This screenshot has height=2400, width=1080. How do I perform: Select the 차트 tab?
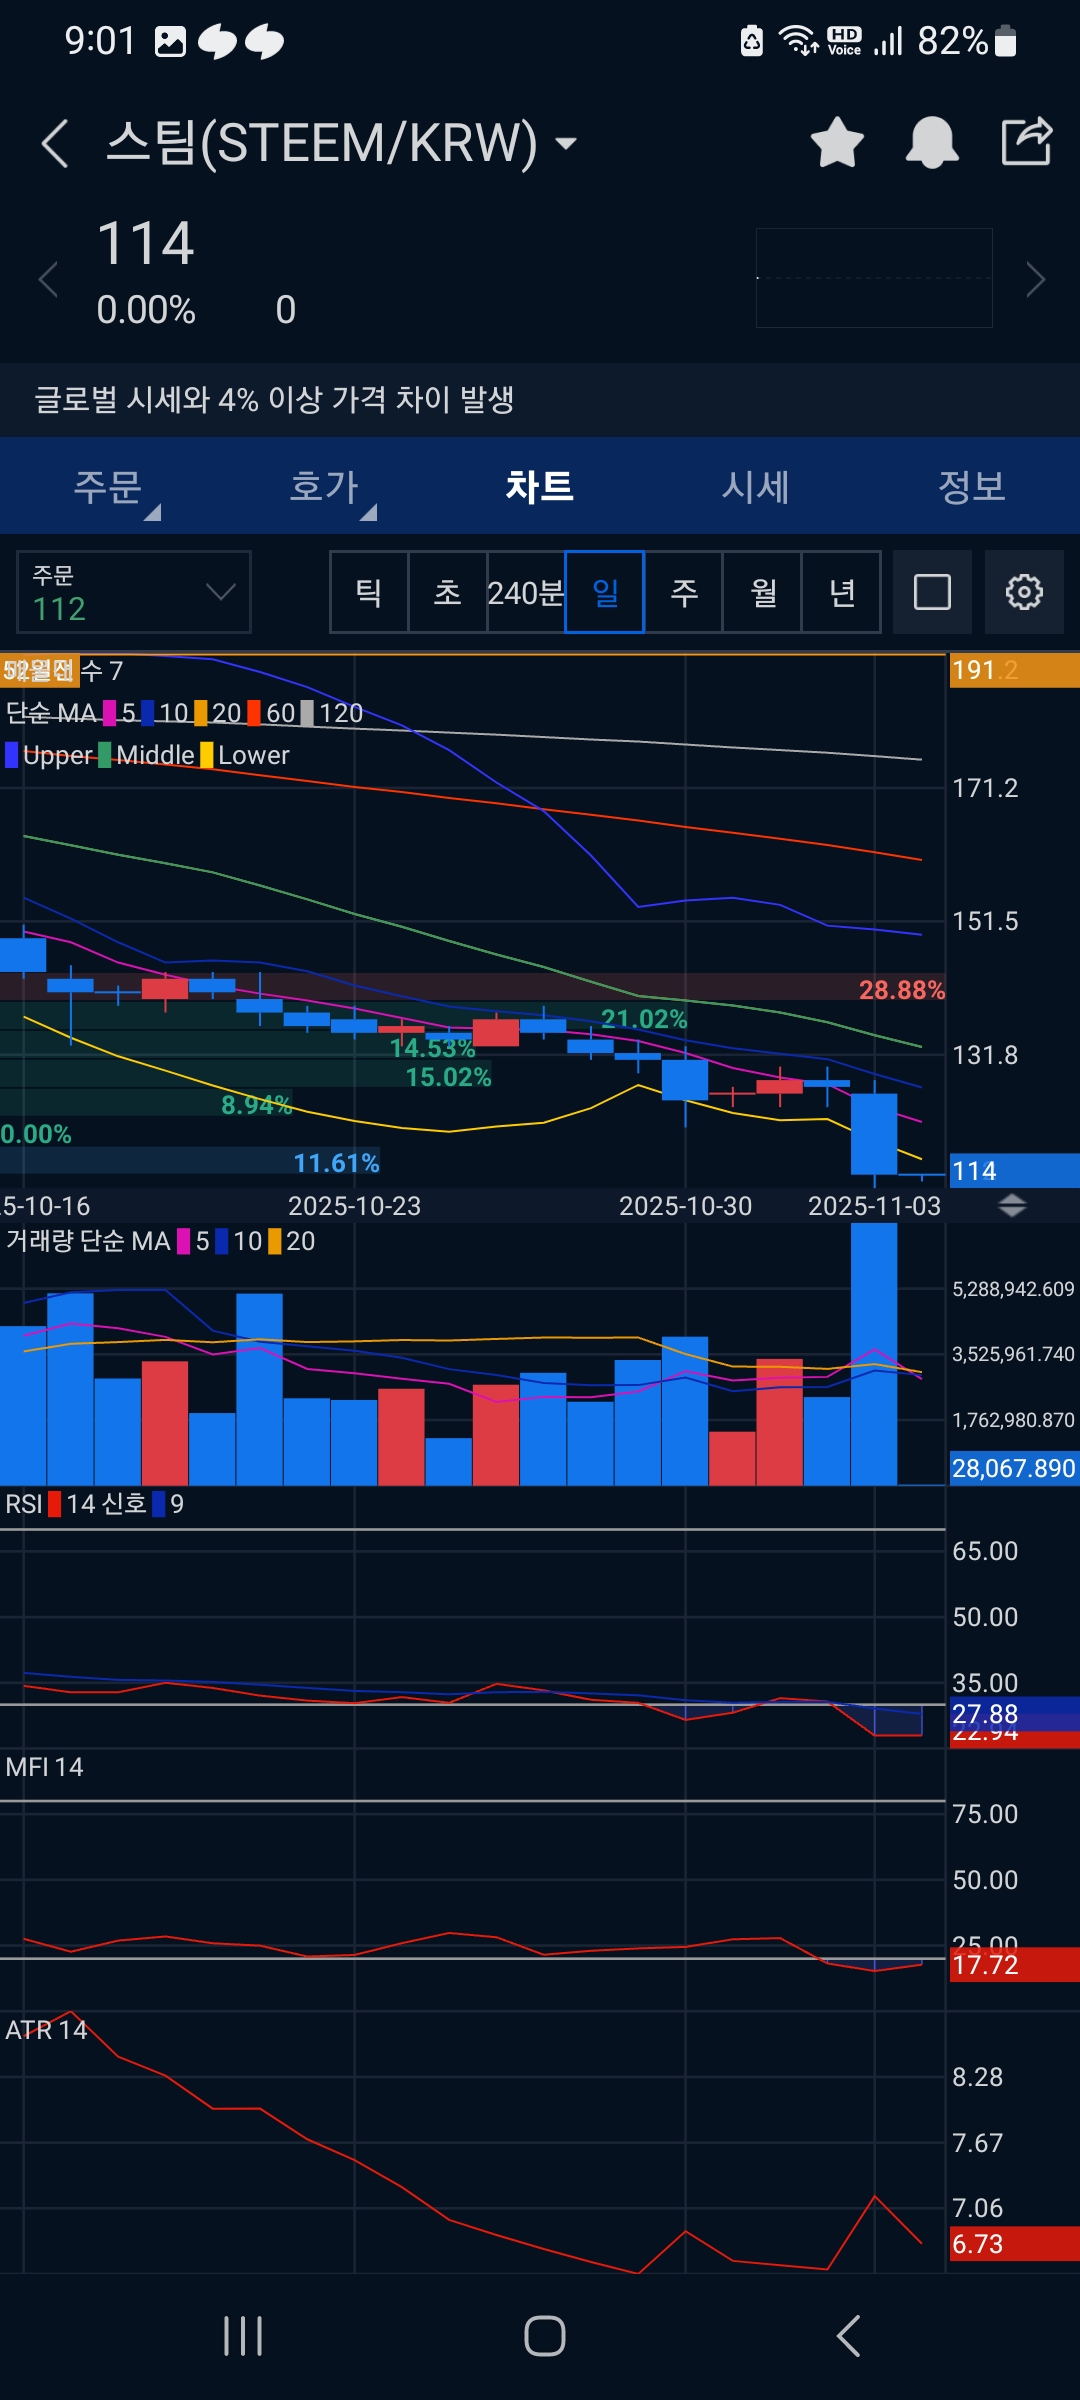click(x=540, y=487)
